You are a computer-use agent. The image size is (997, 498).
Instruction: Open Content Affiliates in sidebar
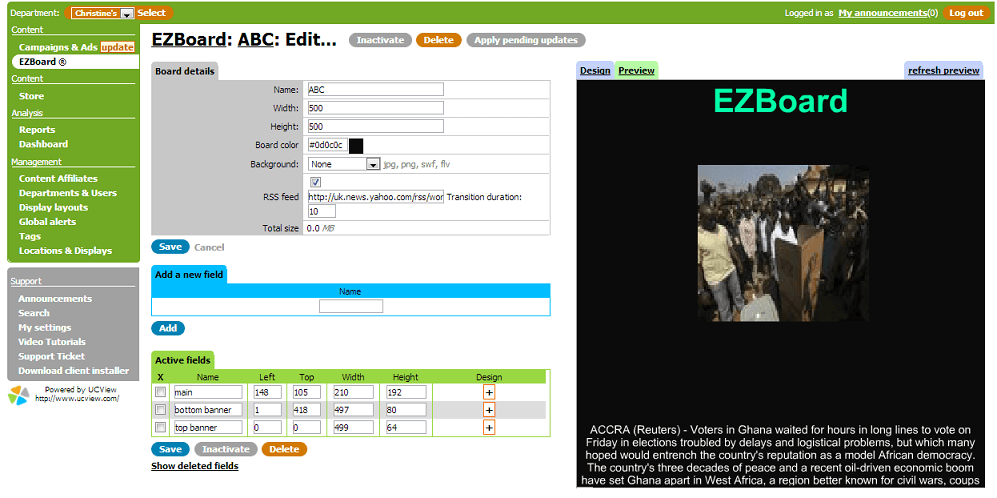click(x=58, y=179)
